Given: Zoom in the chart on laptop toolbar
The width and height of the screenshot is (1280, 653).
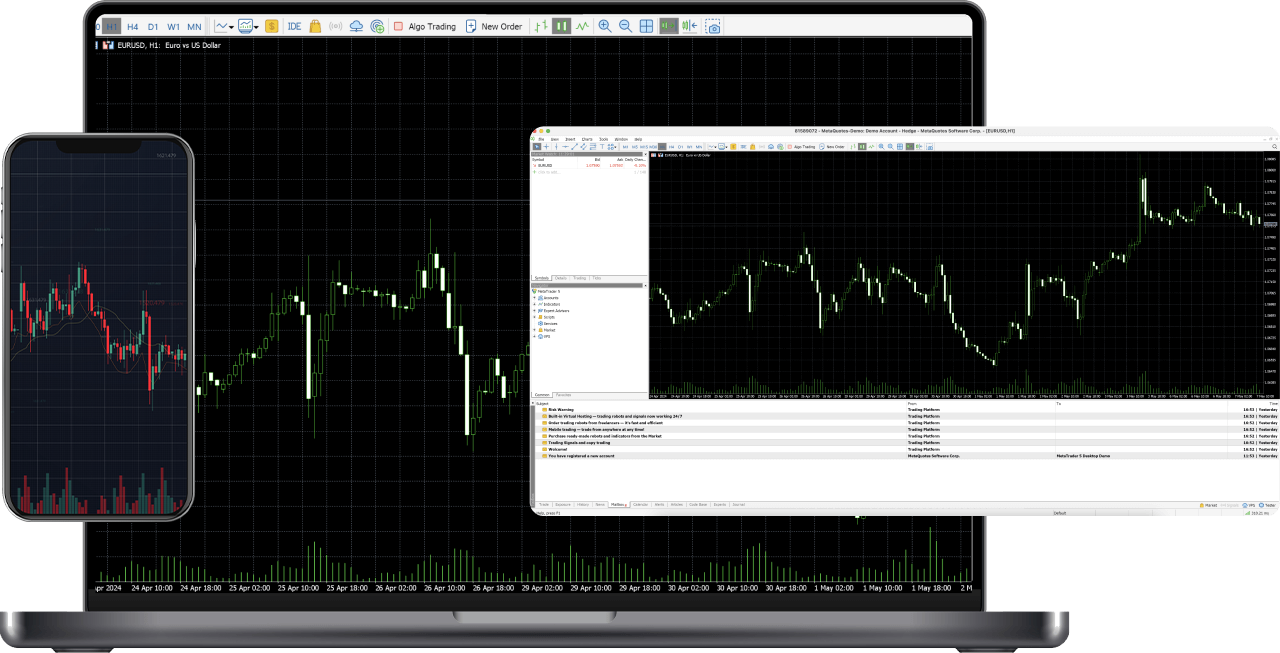Looking at the screenshot, I should [605, 26].
